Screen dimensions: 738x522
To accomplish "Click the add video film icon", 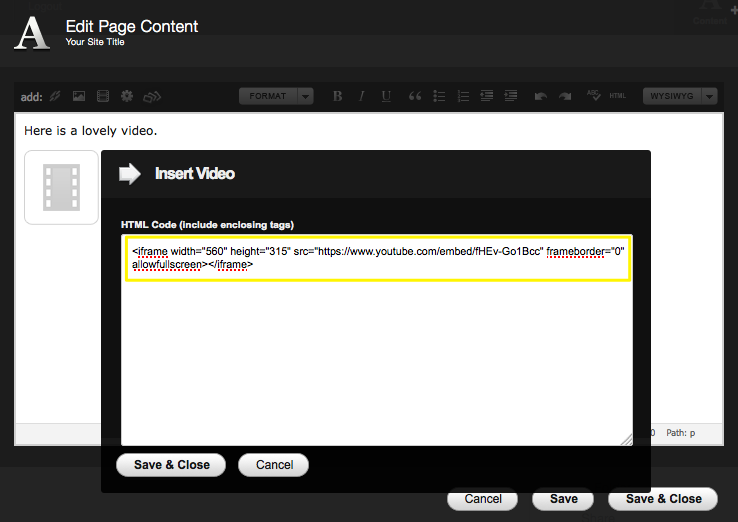I will [x=102, y=97].
